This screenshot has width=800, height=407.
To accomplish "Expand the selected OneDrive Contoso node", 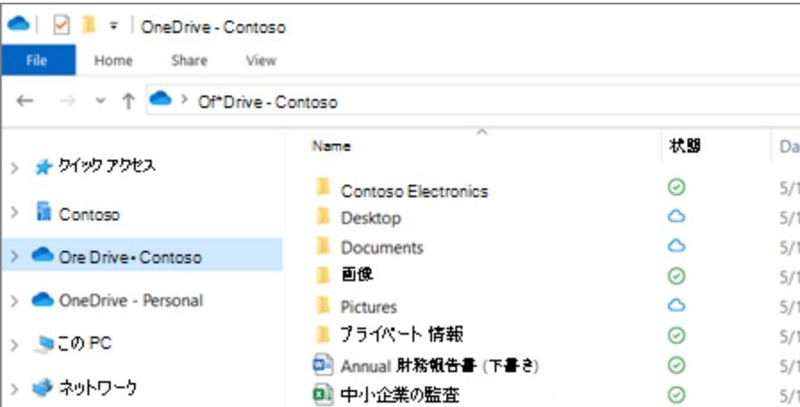I will point(15,256).
